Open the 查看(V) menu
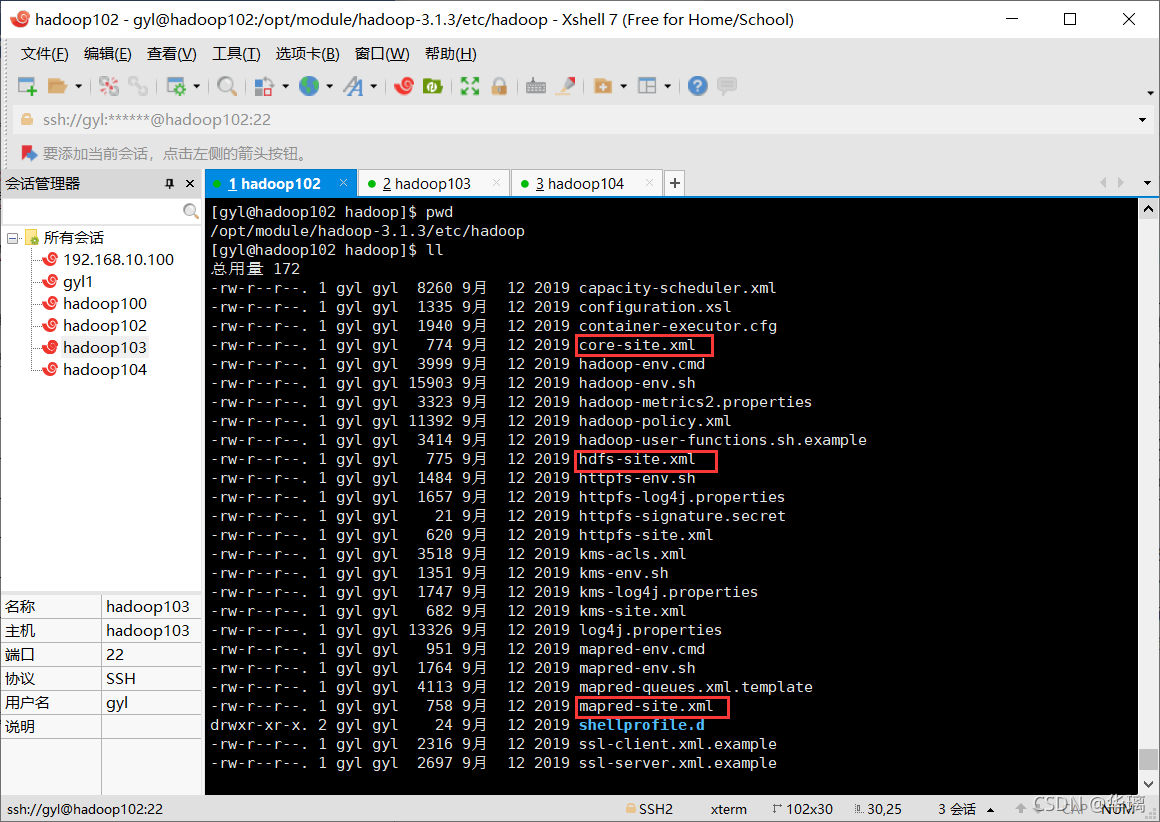 (172, 54)
